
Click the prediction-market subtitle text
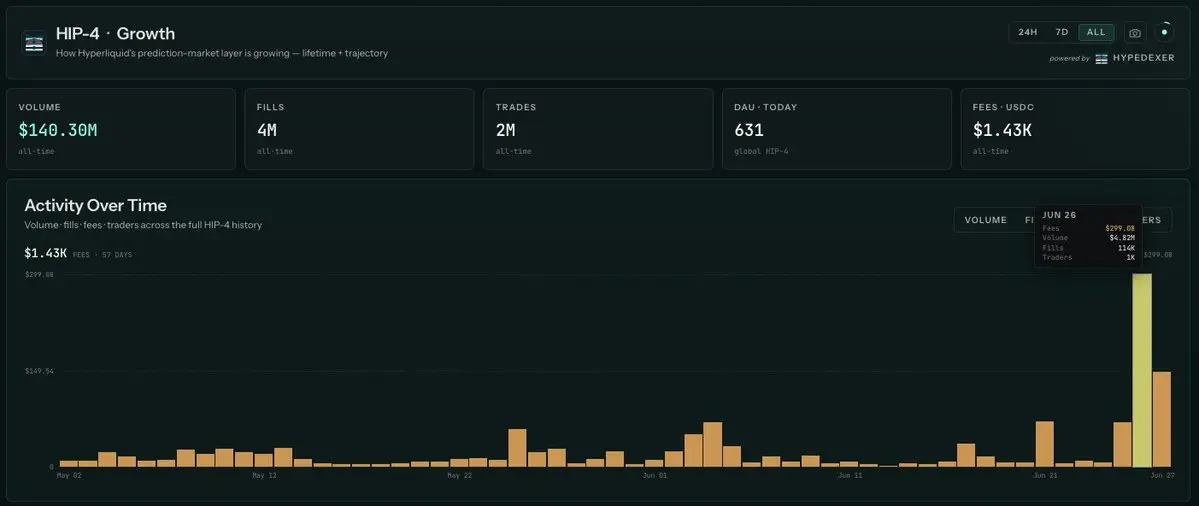click(222, 54)
